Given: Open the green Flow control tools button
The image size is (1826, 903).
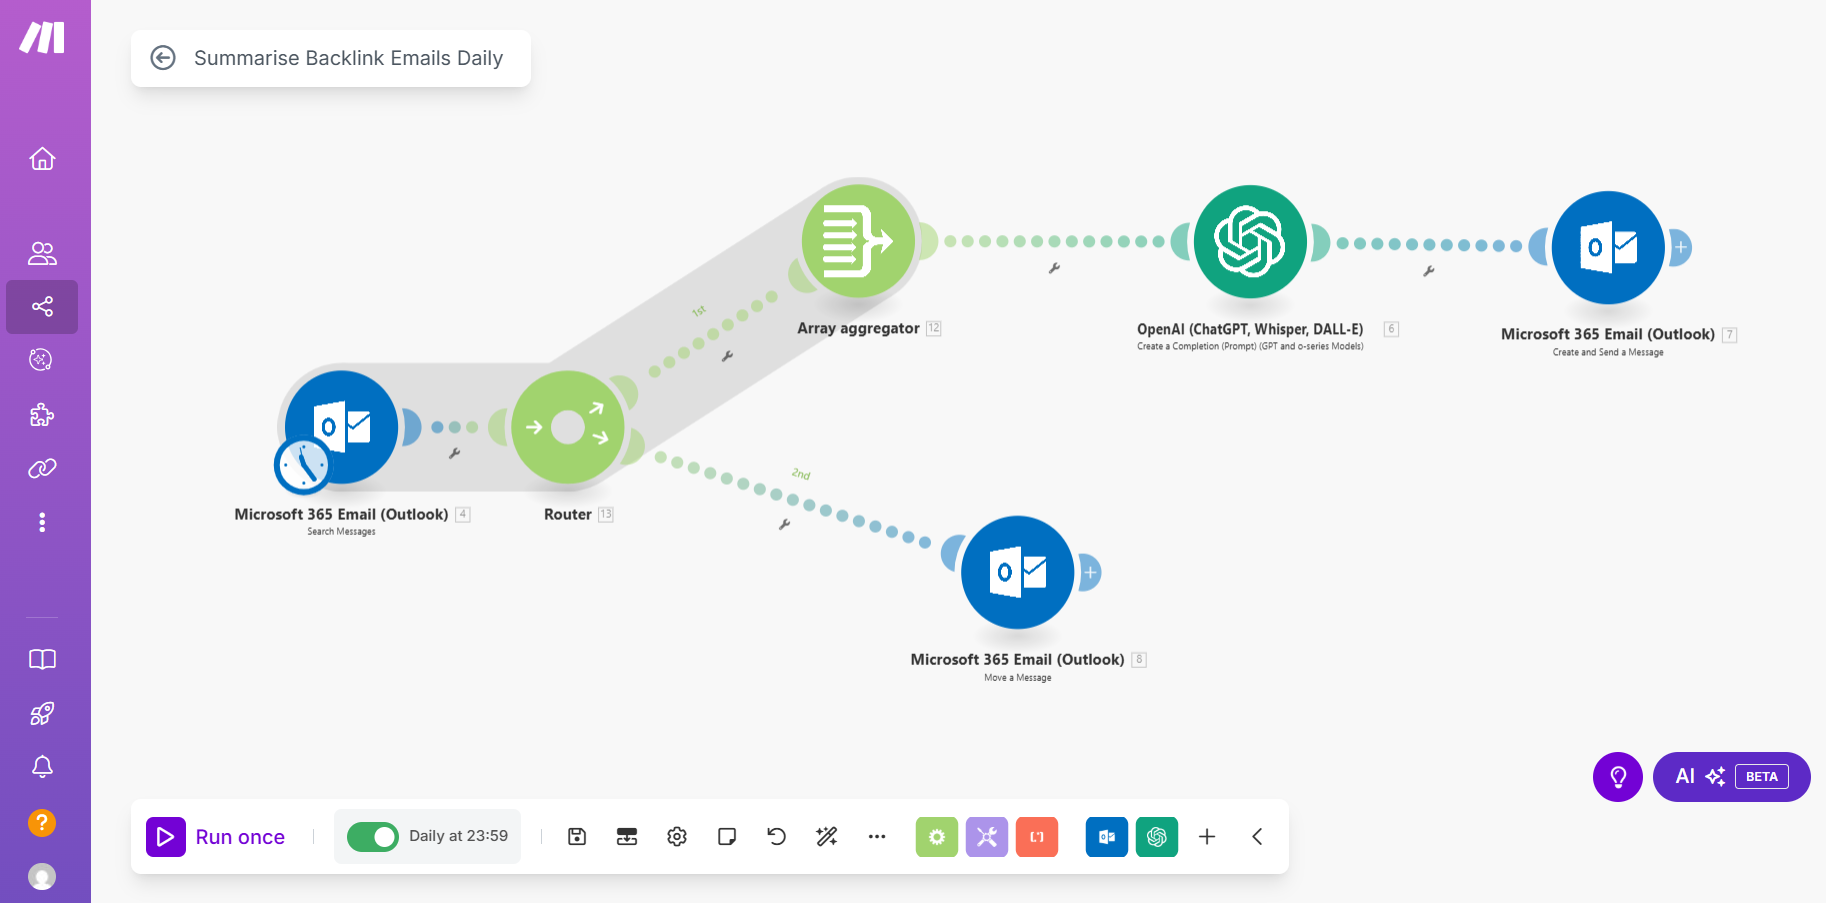Looking at the screenshot, I should point(937,837).
